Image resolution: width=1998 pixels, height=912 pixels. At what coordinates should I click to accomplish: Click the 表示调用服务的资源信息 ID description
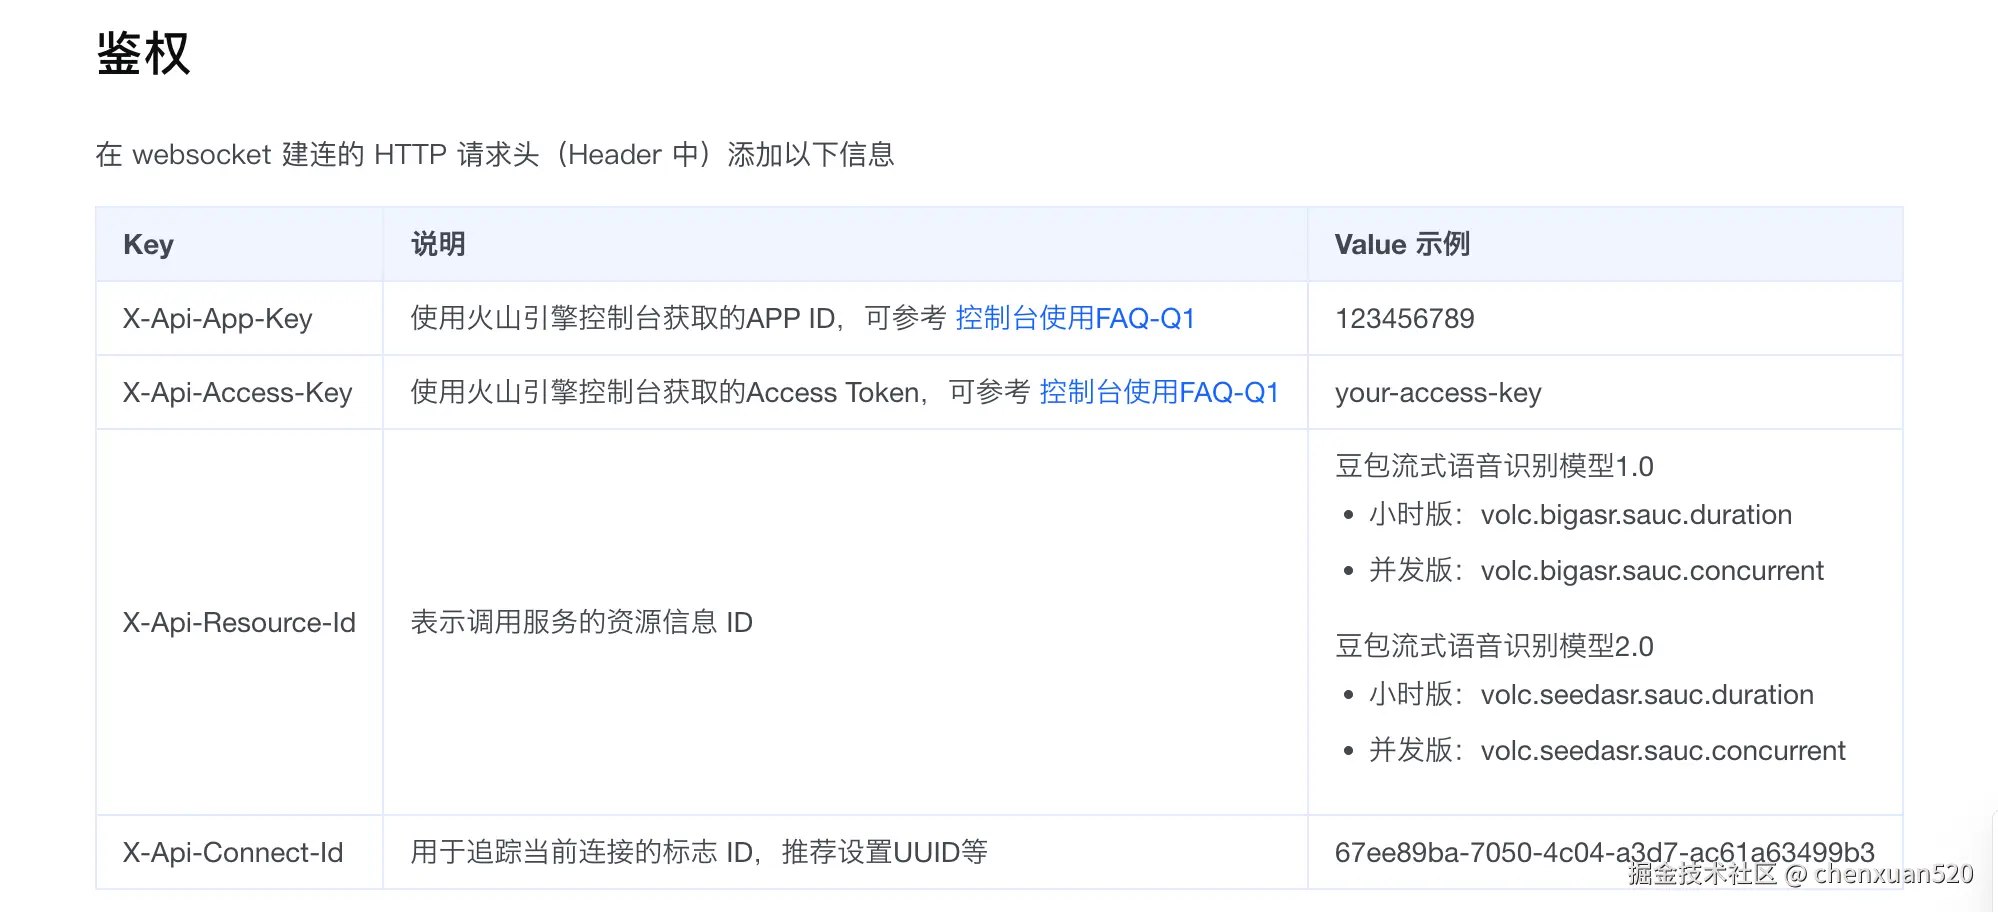[x=581, y=623]
